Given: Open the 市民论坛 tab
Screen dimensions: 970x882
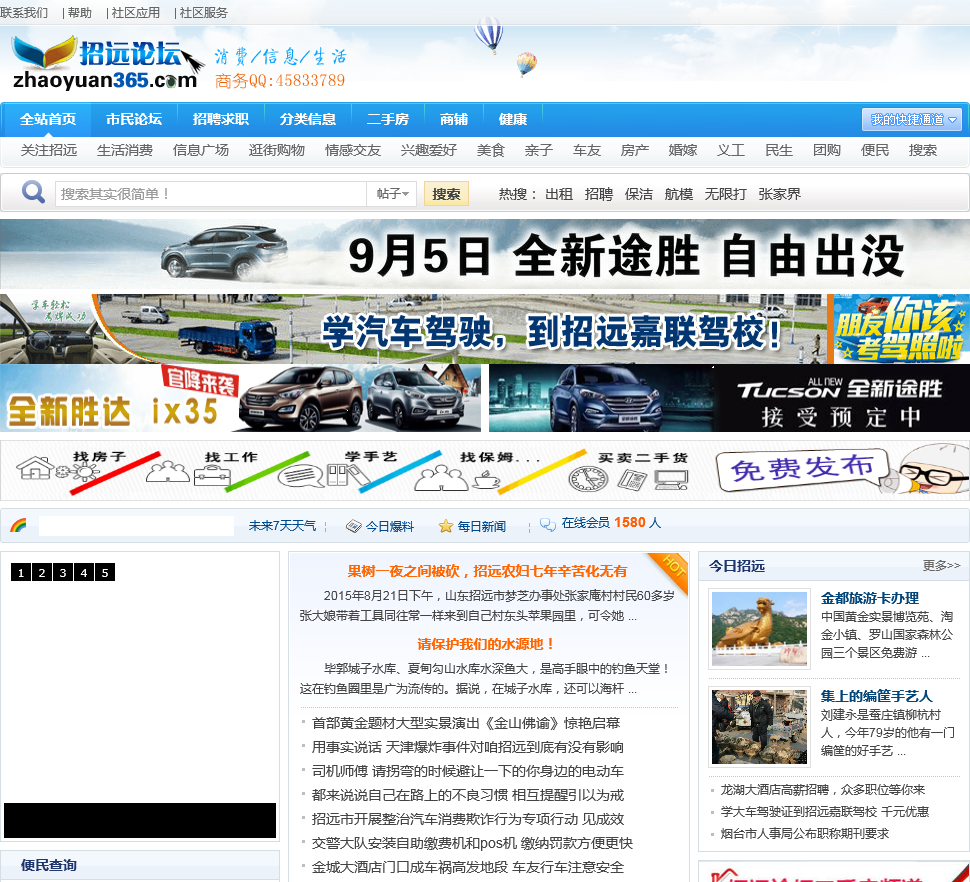Looking at the screenshot, I should pyautogui.click(x=134, y=119).
